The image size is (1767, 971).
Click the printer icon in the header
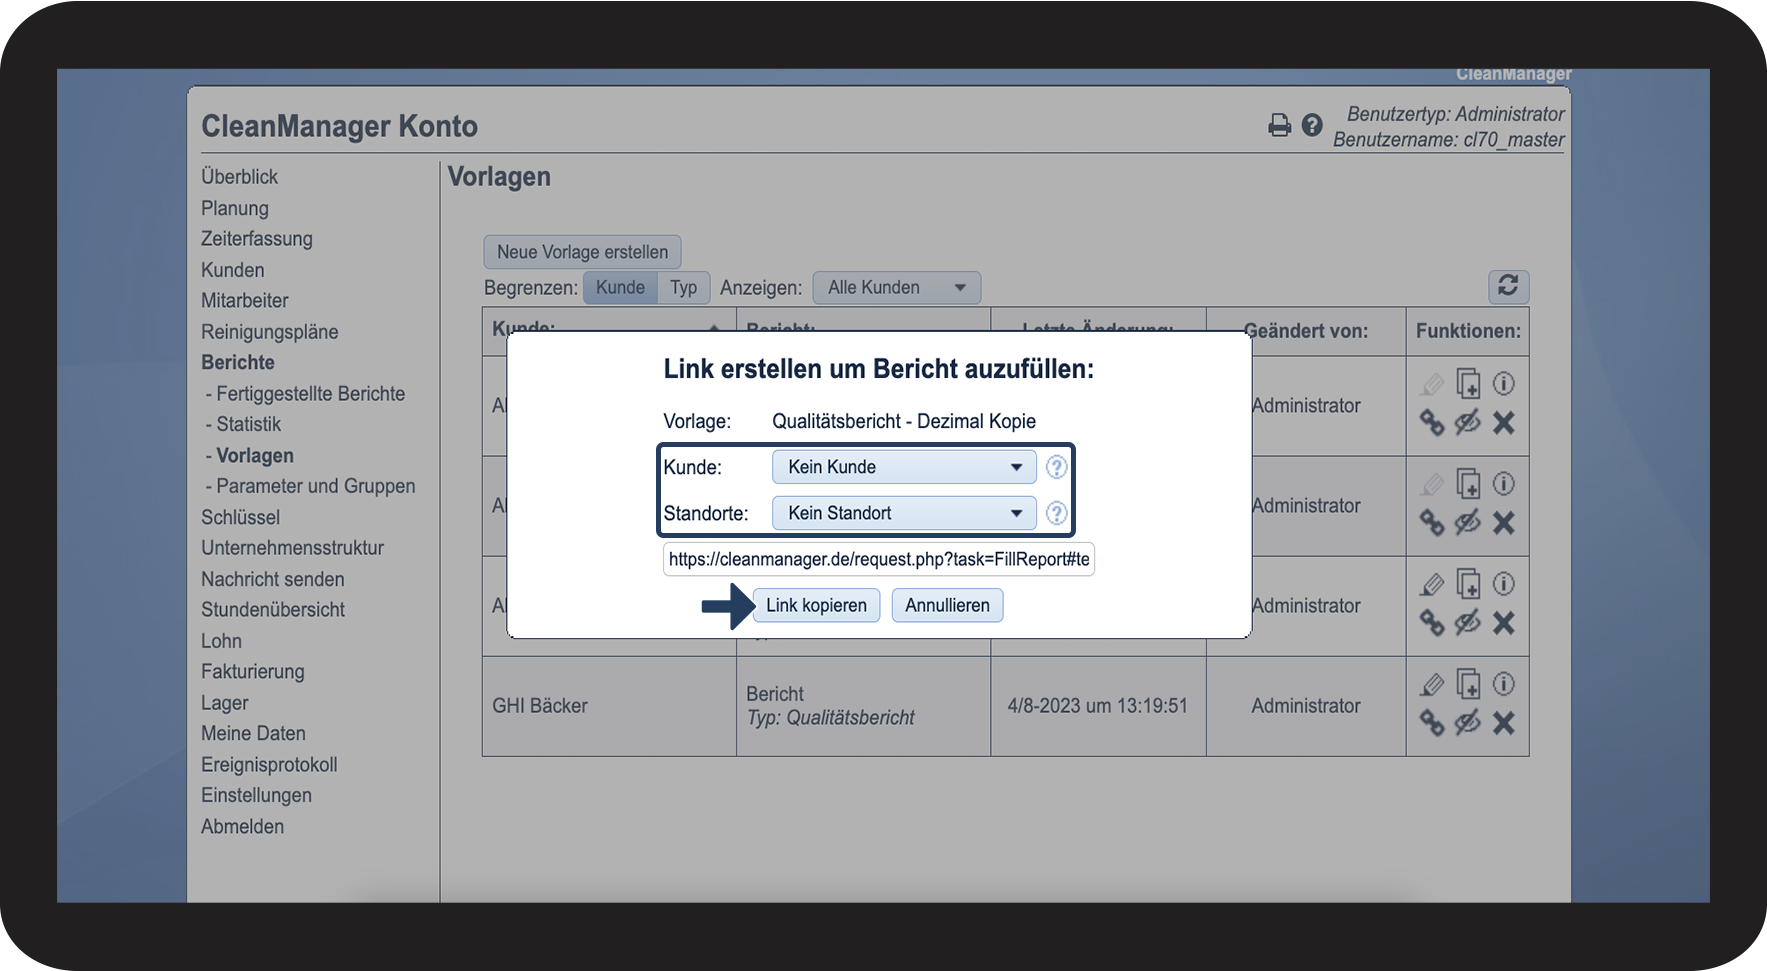(x=1279, y=125)
